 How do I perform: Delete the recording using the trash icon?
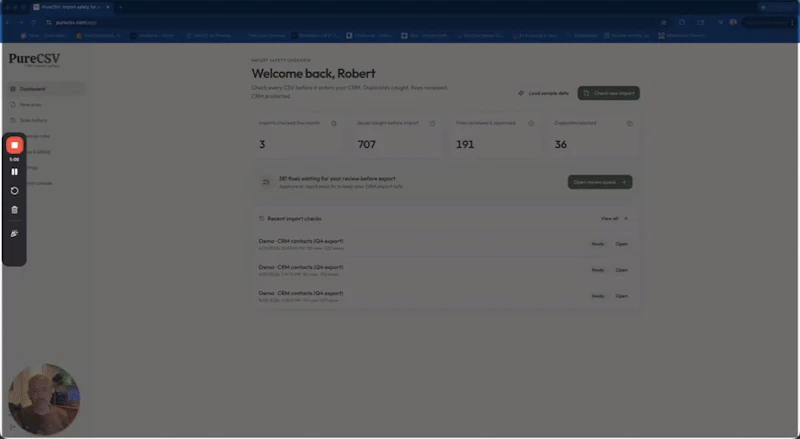point(14,210)
